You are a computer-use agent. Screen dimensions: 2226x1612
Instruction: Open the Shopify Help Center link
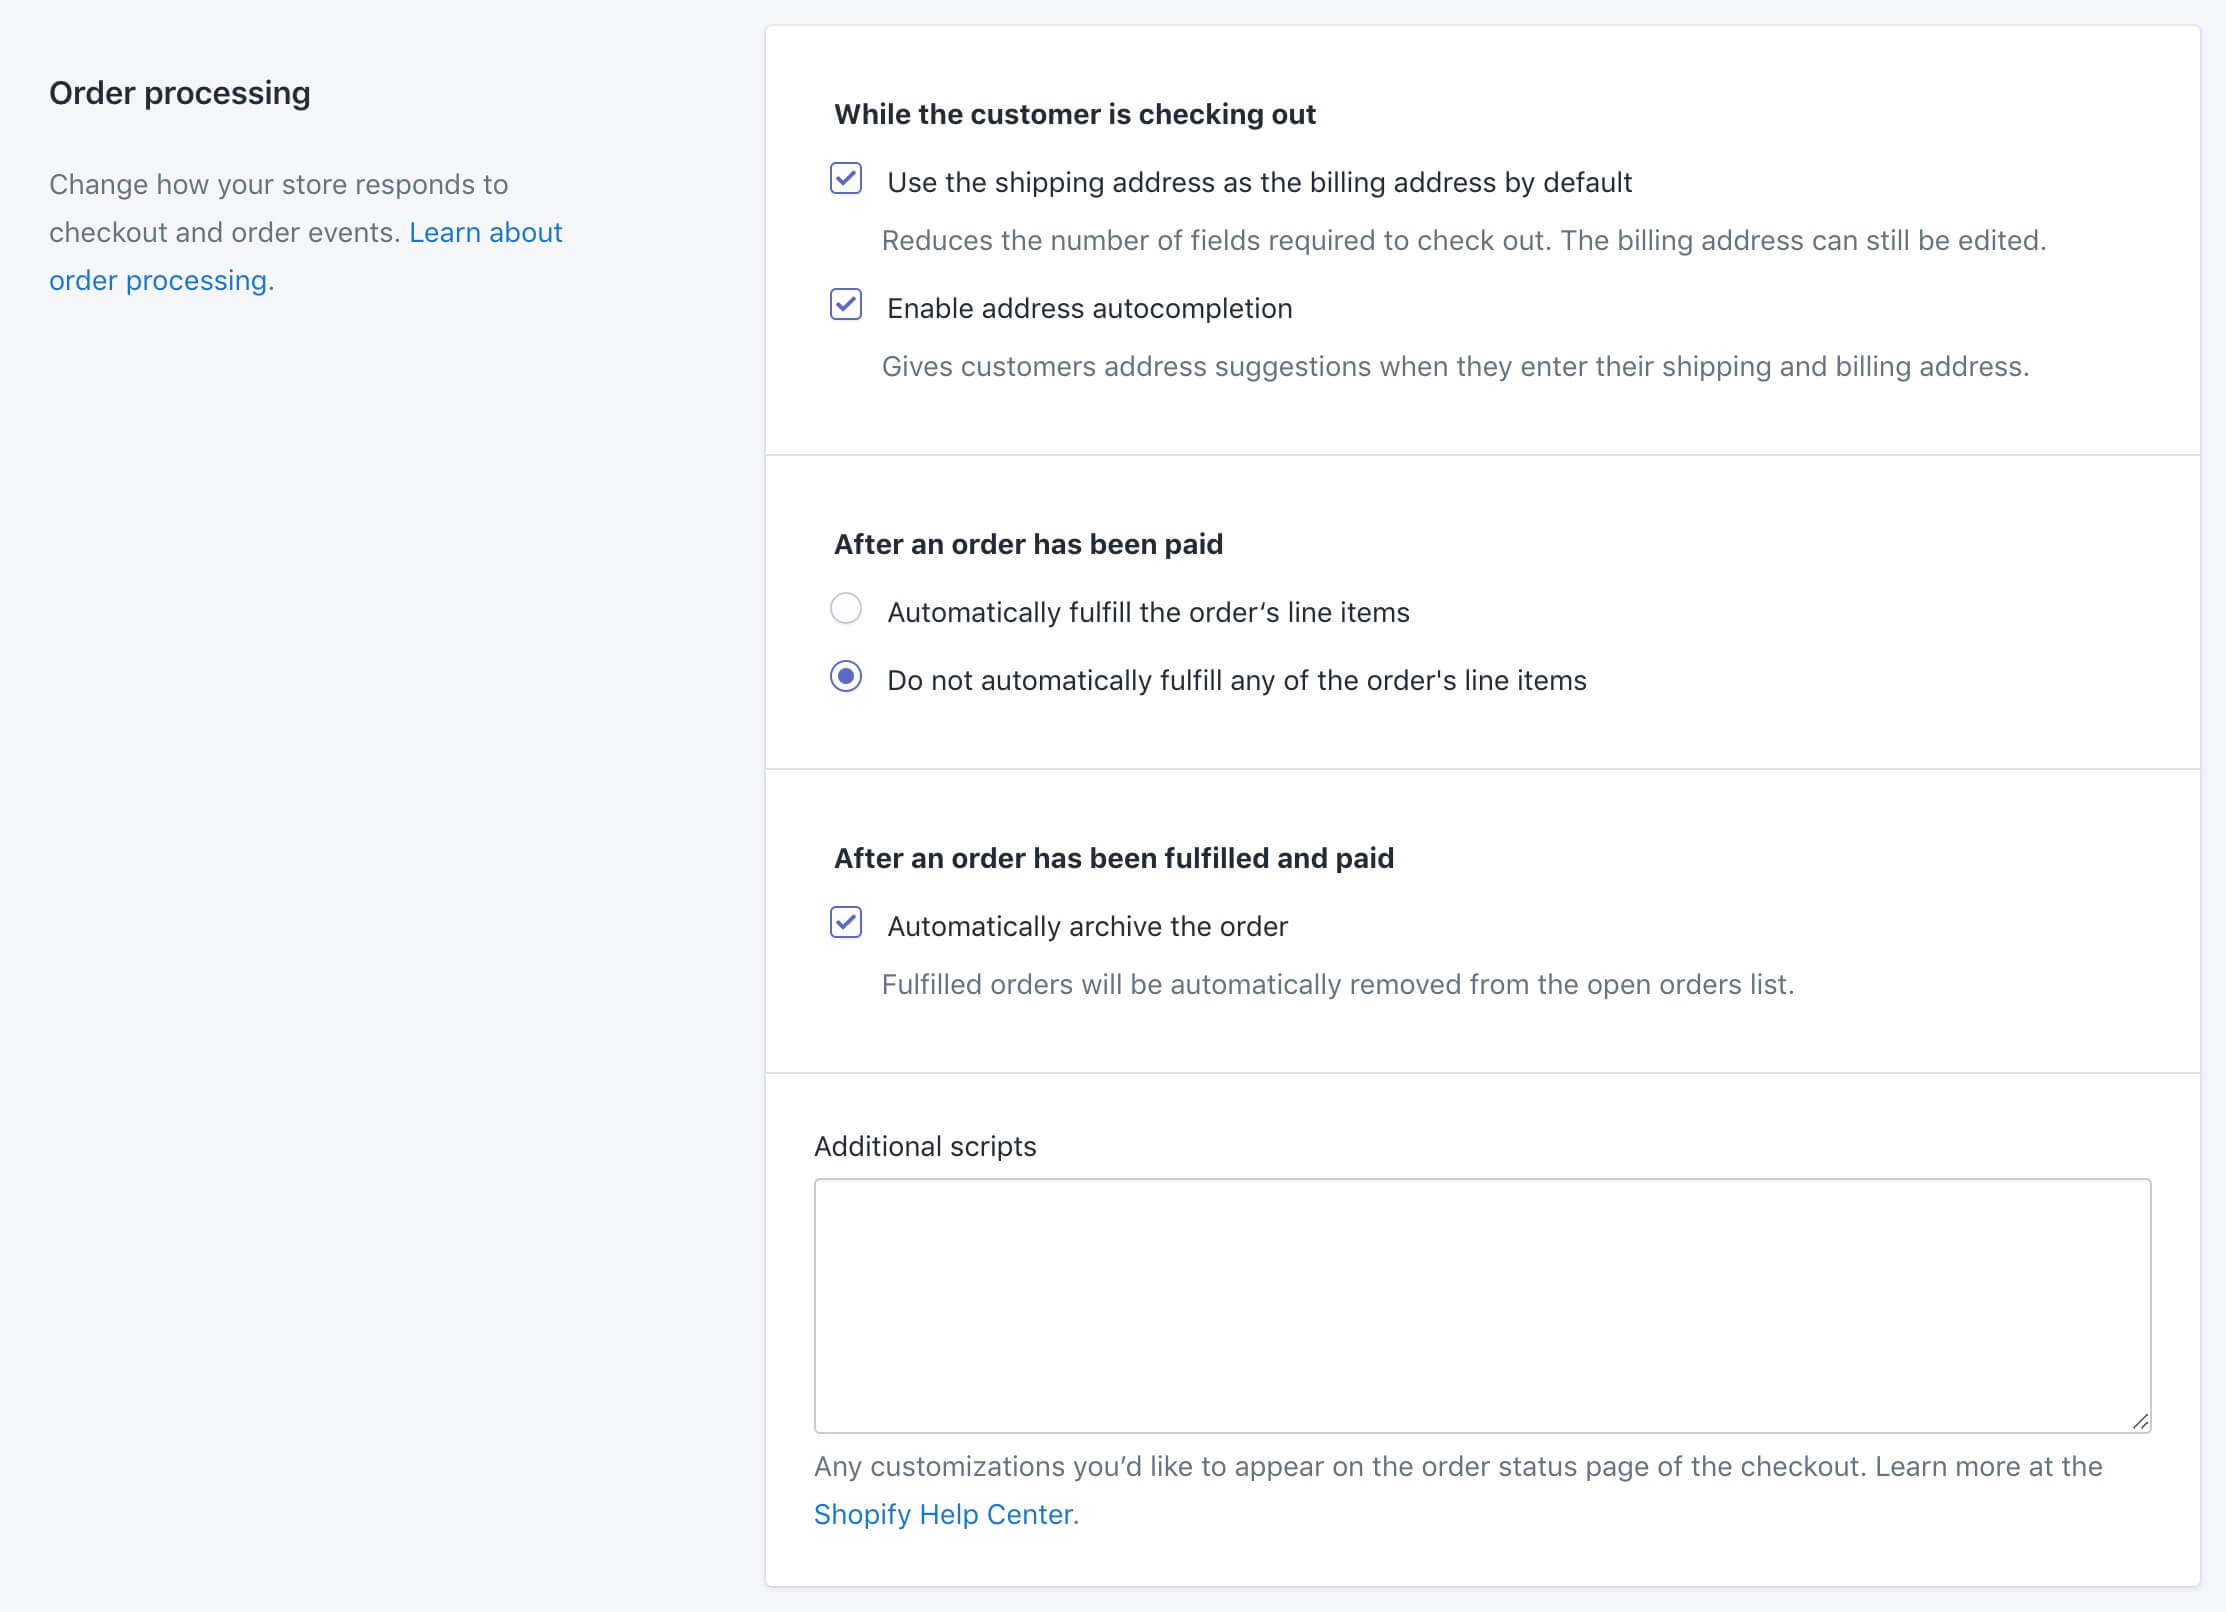click(944, 1514)
